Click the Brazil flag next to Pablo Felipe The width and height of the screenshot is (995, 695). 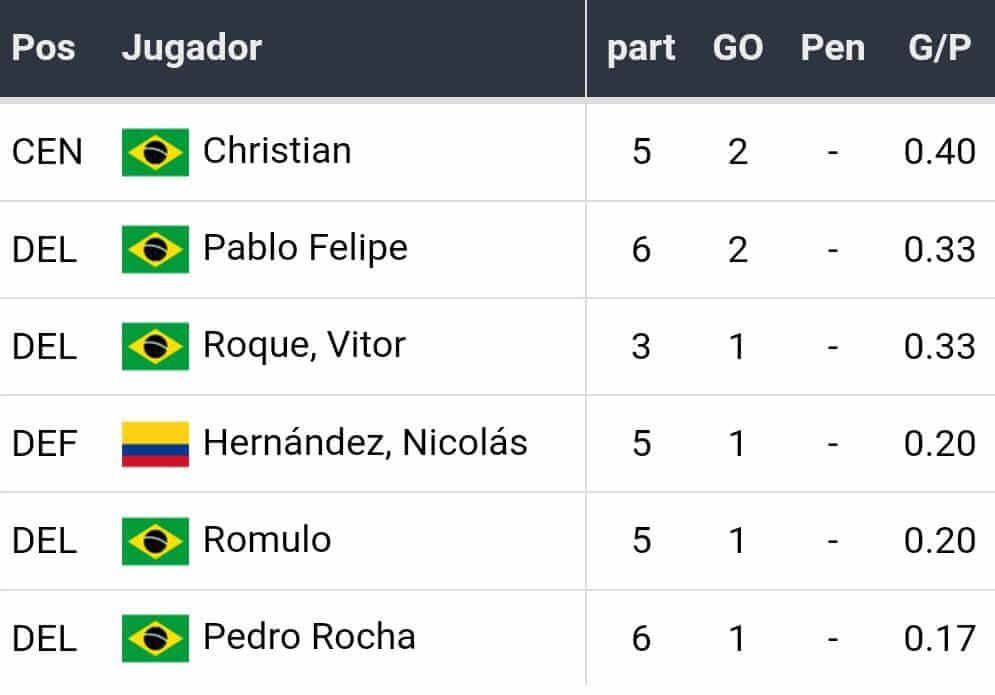pyautogui.click(x=155, y=249)
